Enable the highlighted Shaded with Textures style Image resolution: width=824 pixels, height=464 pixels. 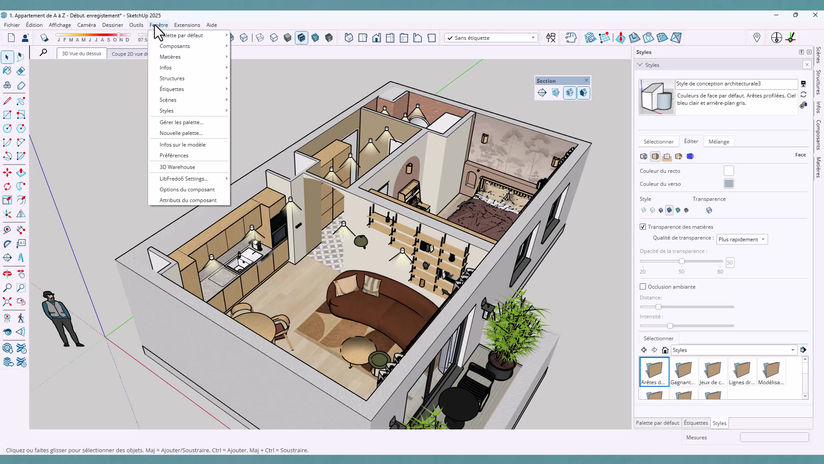pyautogui.click(x=301, y=38)
